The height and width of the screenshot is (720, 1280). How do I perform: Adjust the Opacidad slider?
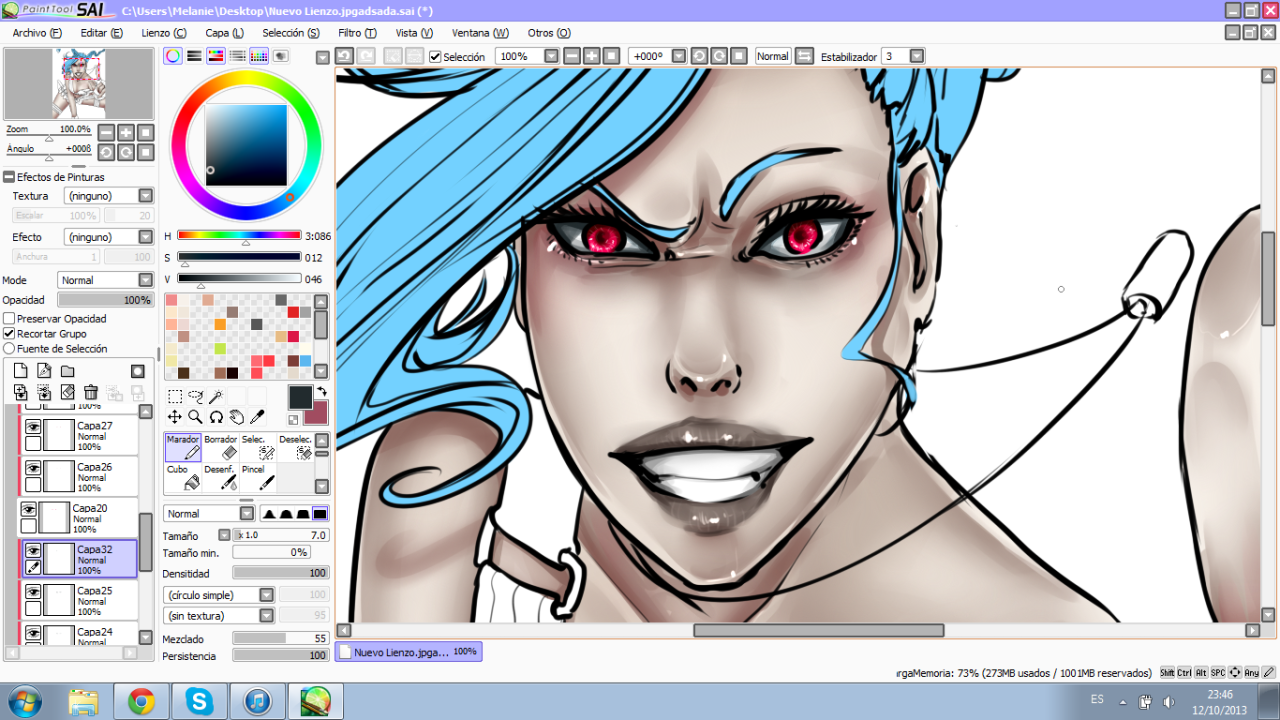click(x=105, y=300)
